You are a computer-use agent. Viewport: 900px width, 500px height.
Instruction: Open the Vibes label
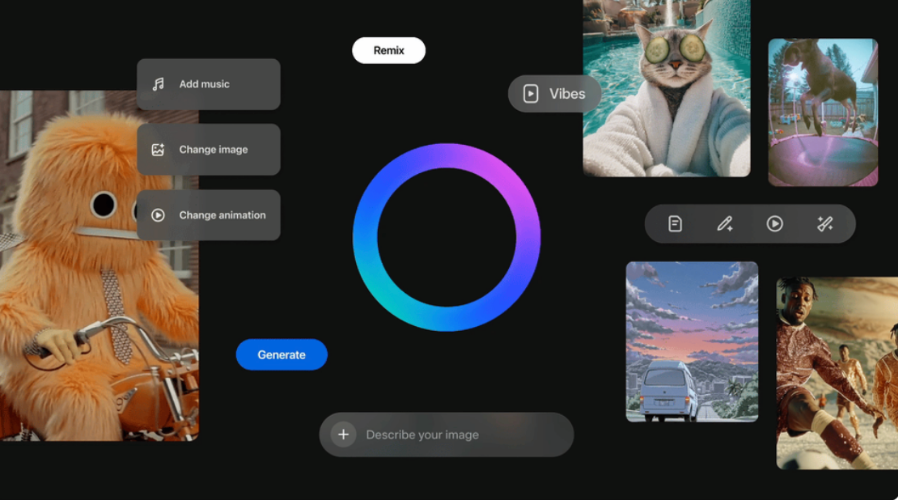567,94
